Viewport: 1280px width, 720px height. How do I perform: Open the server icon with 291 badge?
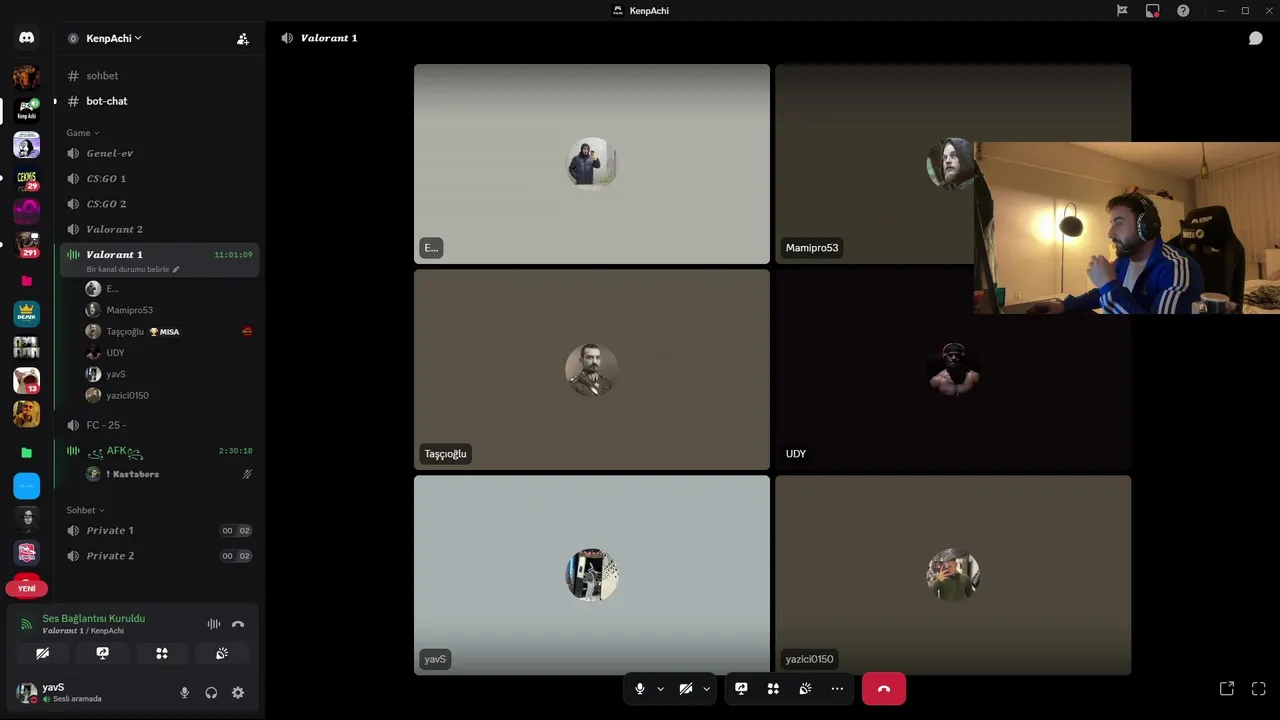click(26, 245)
